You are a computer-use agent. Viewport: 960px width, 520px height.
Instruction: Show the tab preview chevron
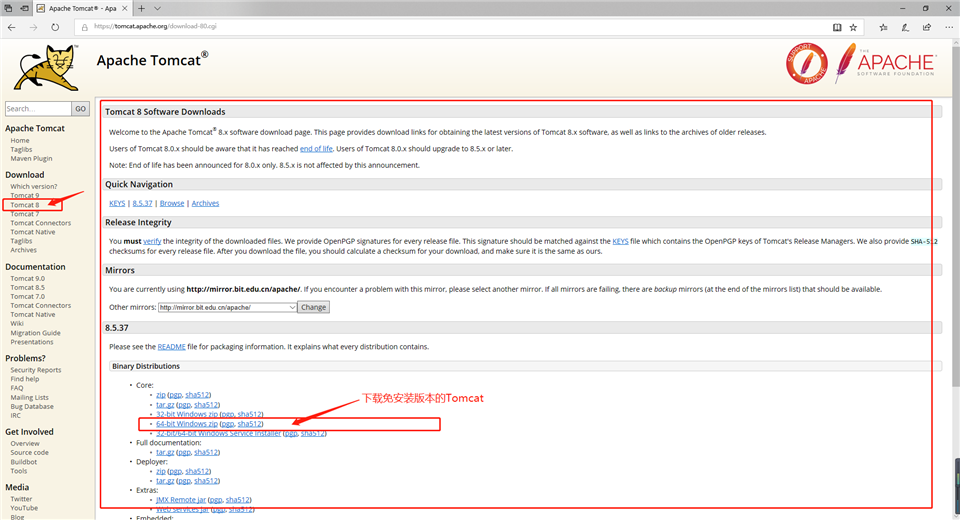(x=157, y=9)
